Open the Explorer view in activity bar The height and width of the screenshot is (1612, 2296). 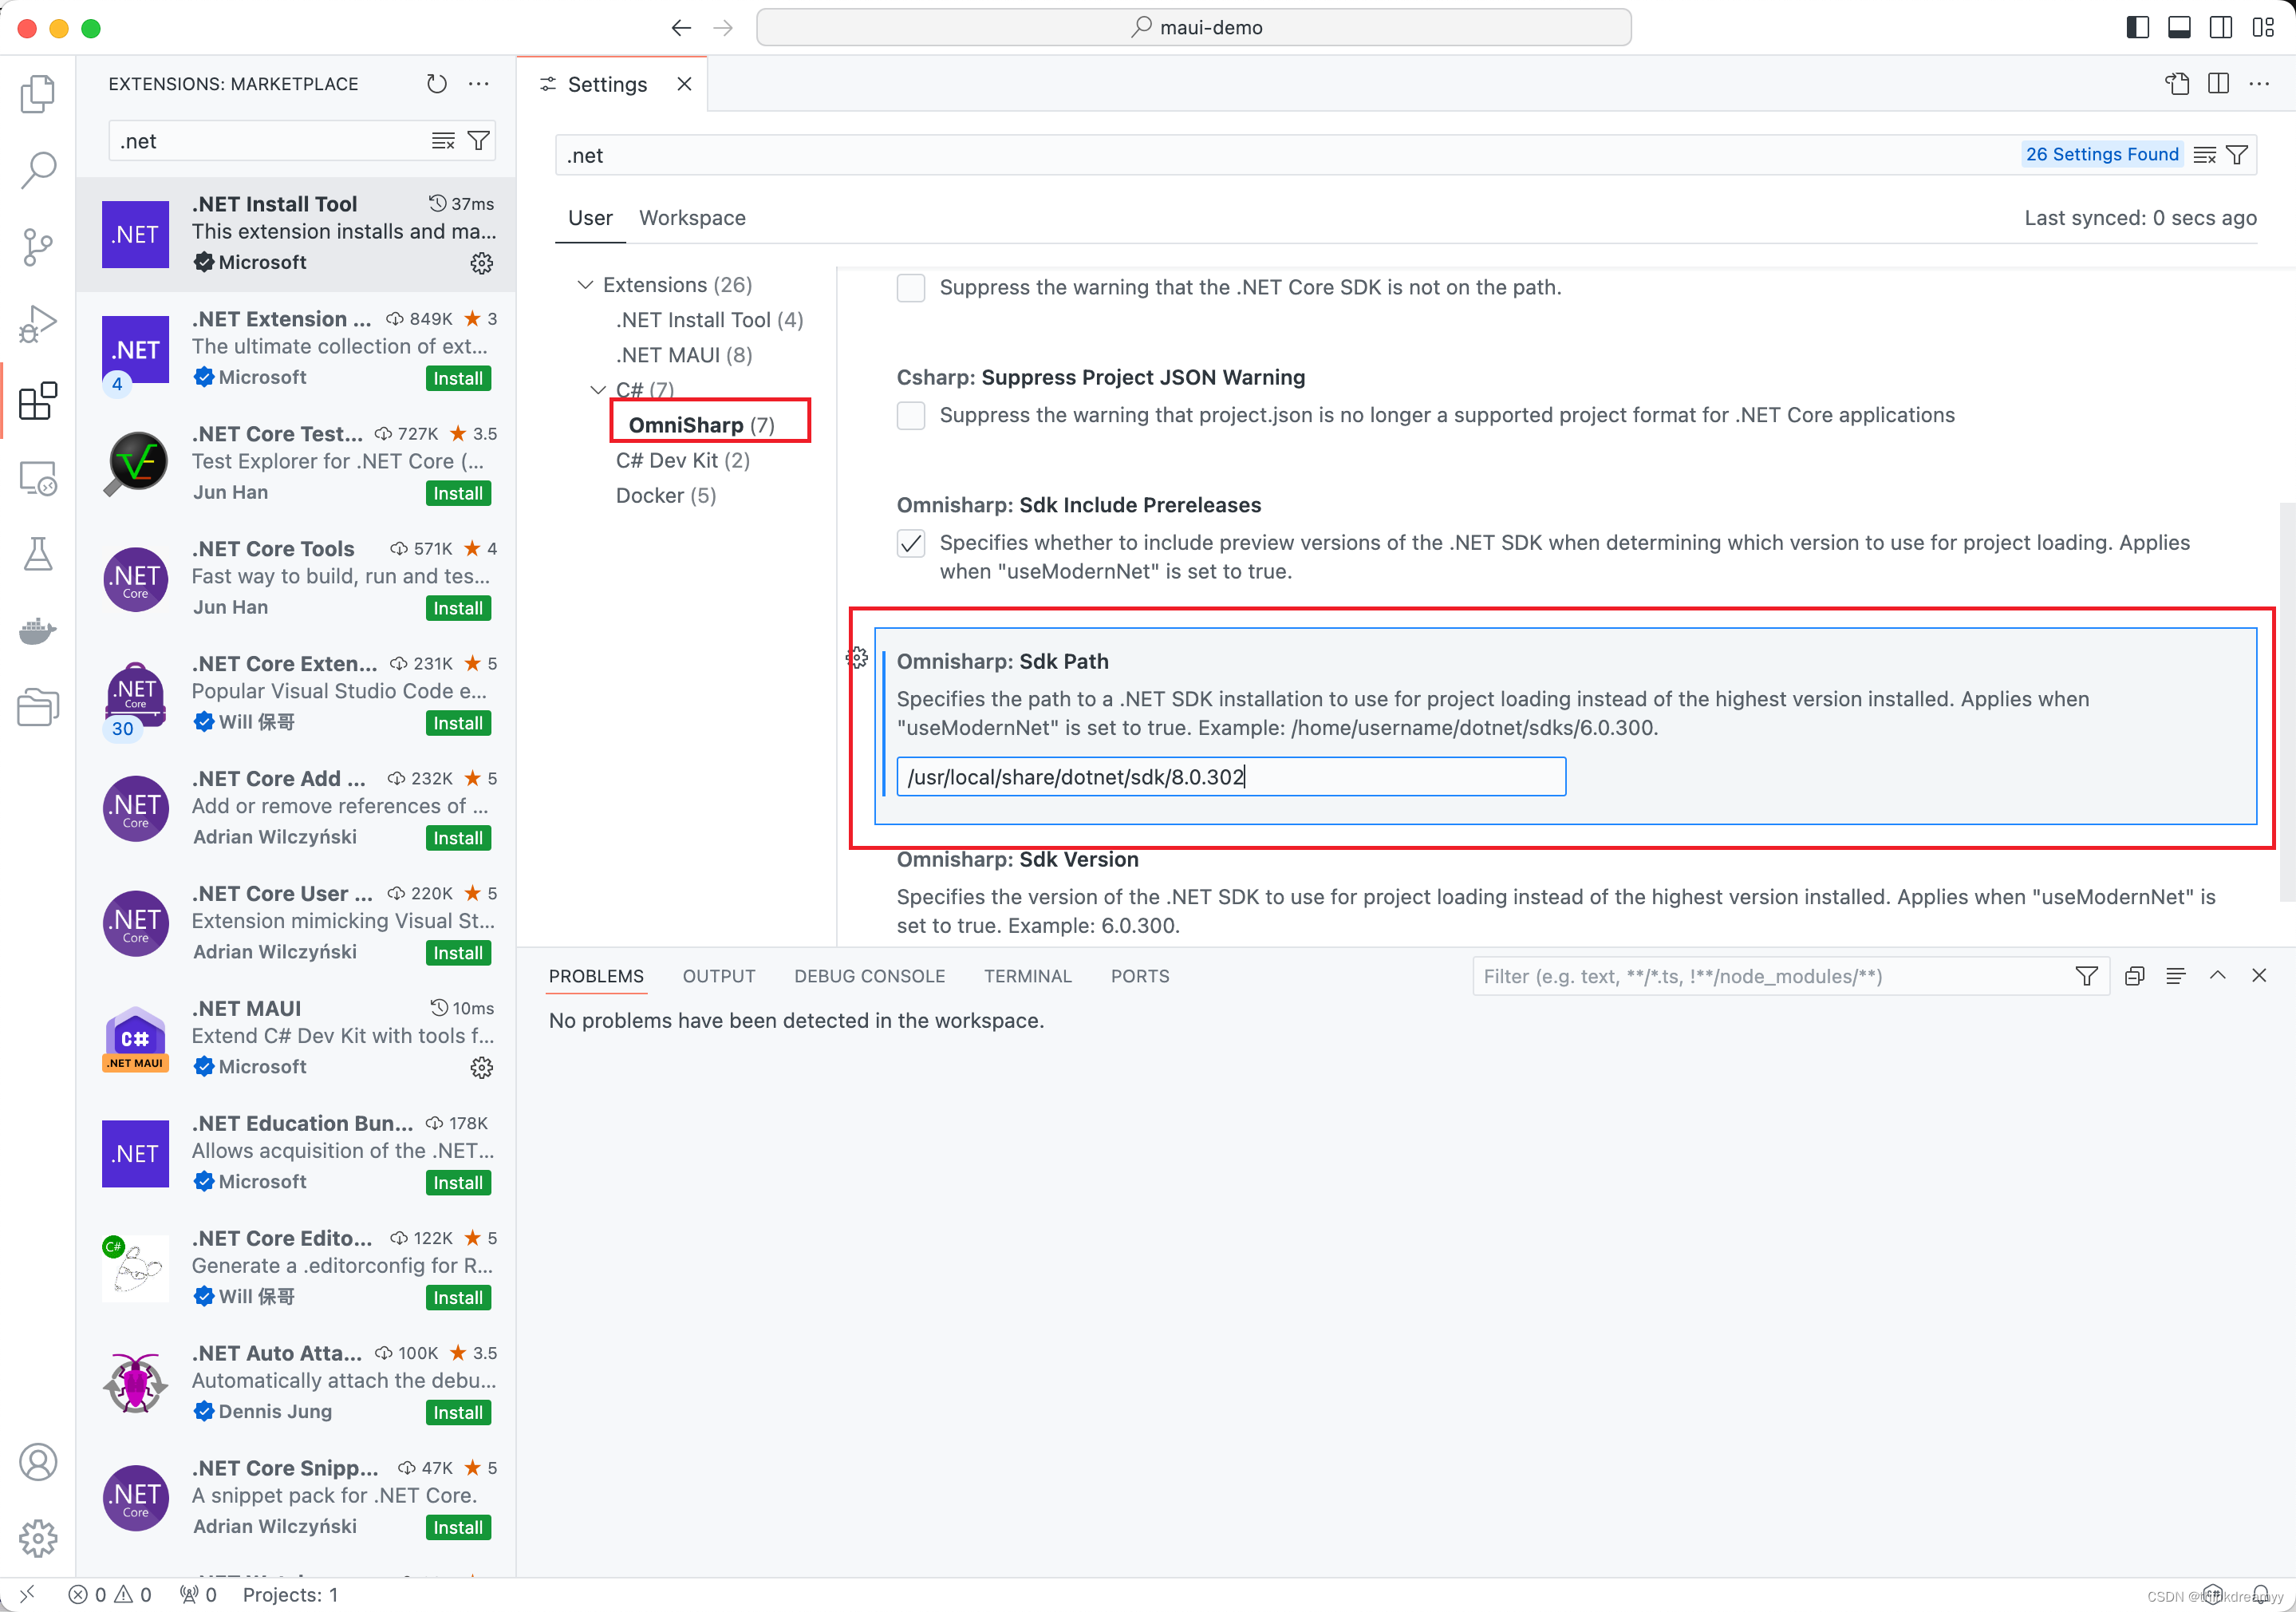[x=38, y=94]
